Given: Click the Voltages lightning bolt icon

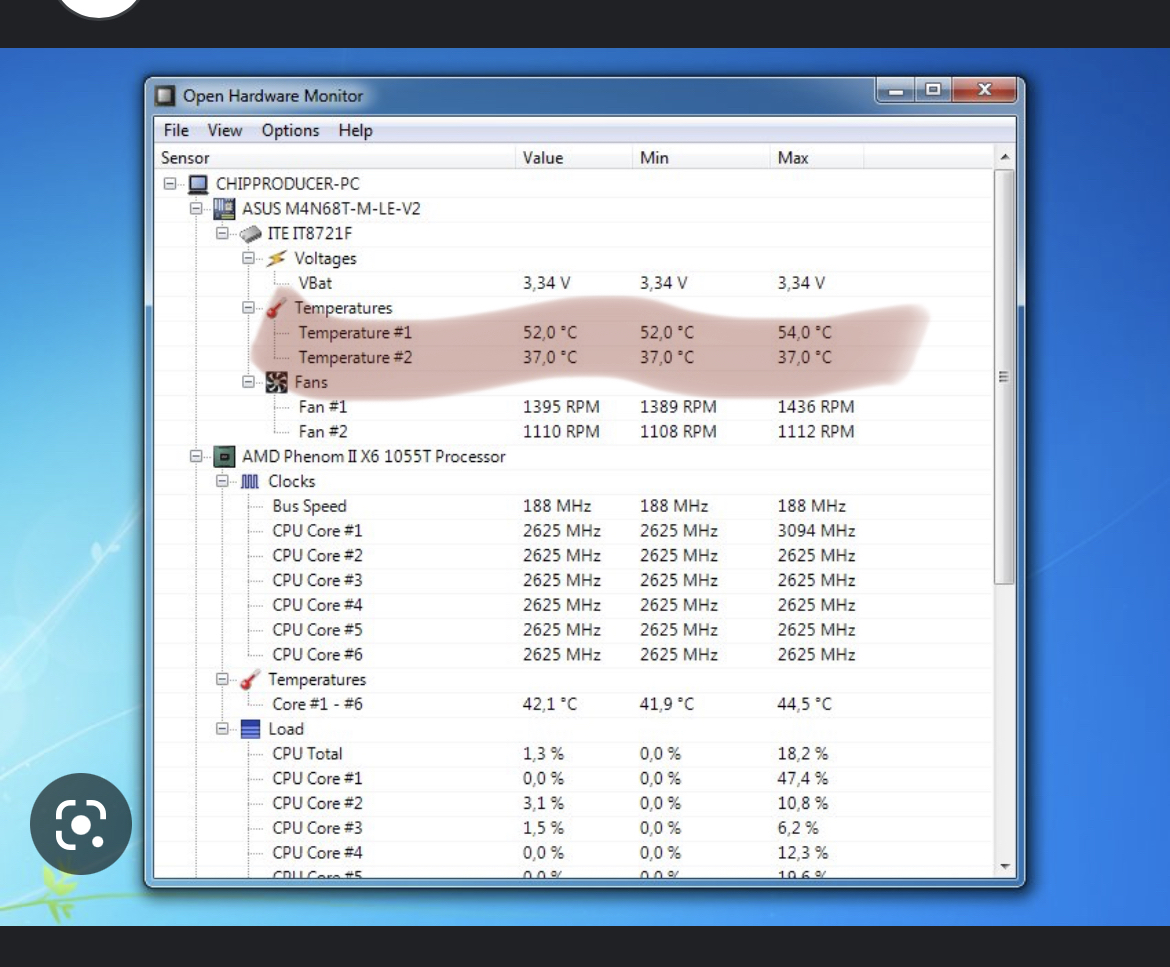Looking at the screenshot, I should click(x=277, y=258).
